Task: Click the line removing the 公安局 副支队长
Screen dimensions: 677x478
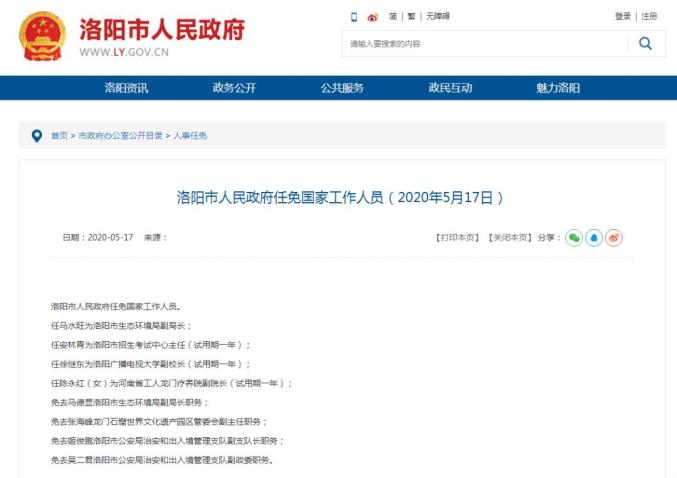Action: [167, 441]
